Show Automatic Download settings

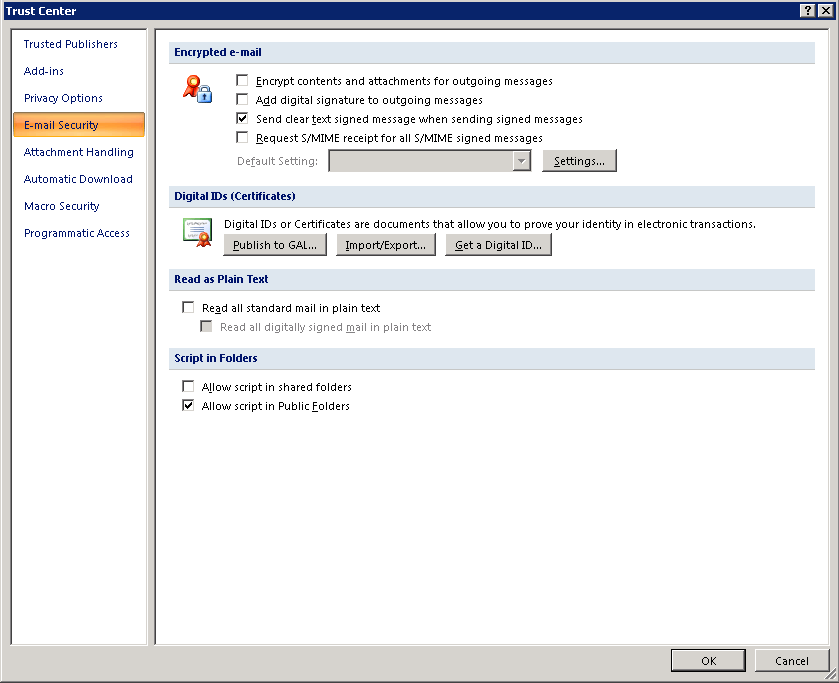tap(78, 179)
